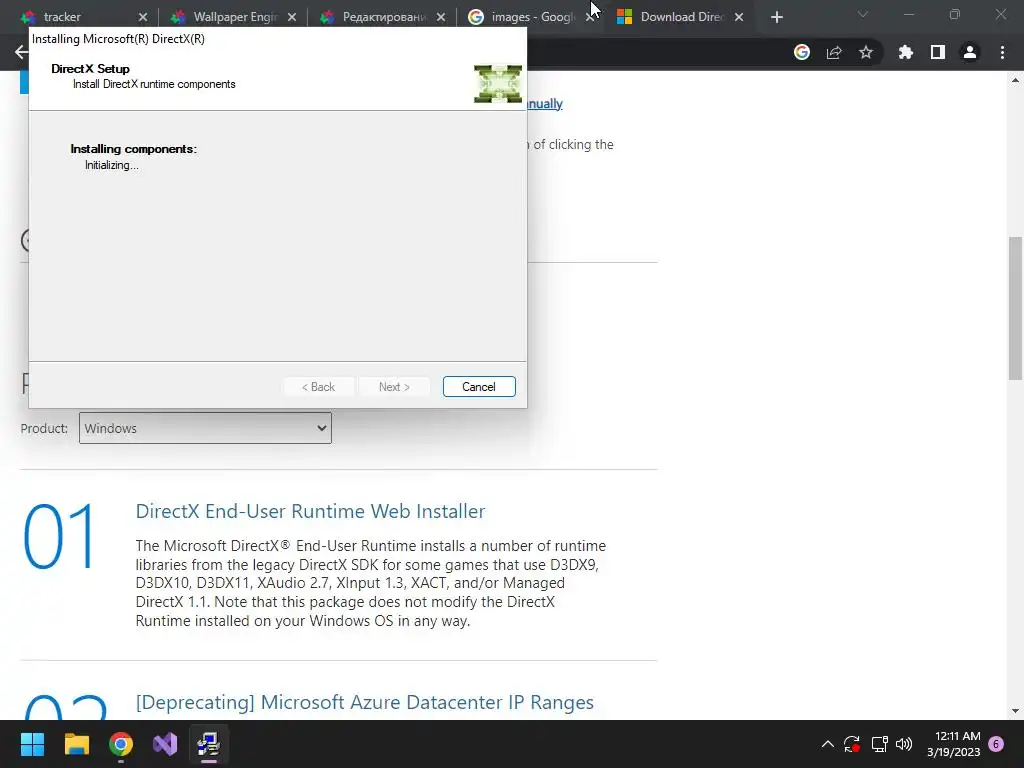Open the notification badge showing 6

coord(996,744)
